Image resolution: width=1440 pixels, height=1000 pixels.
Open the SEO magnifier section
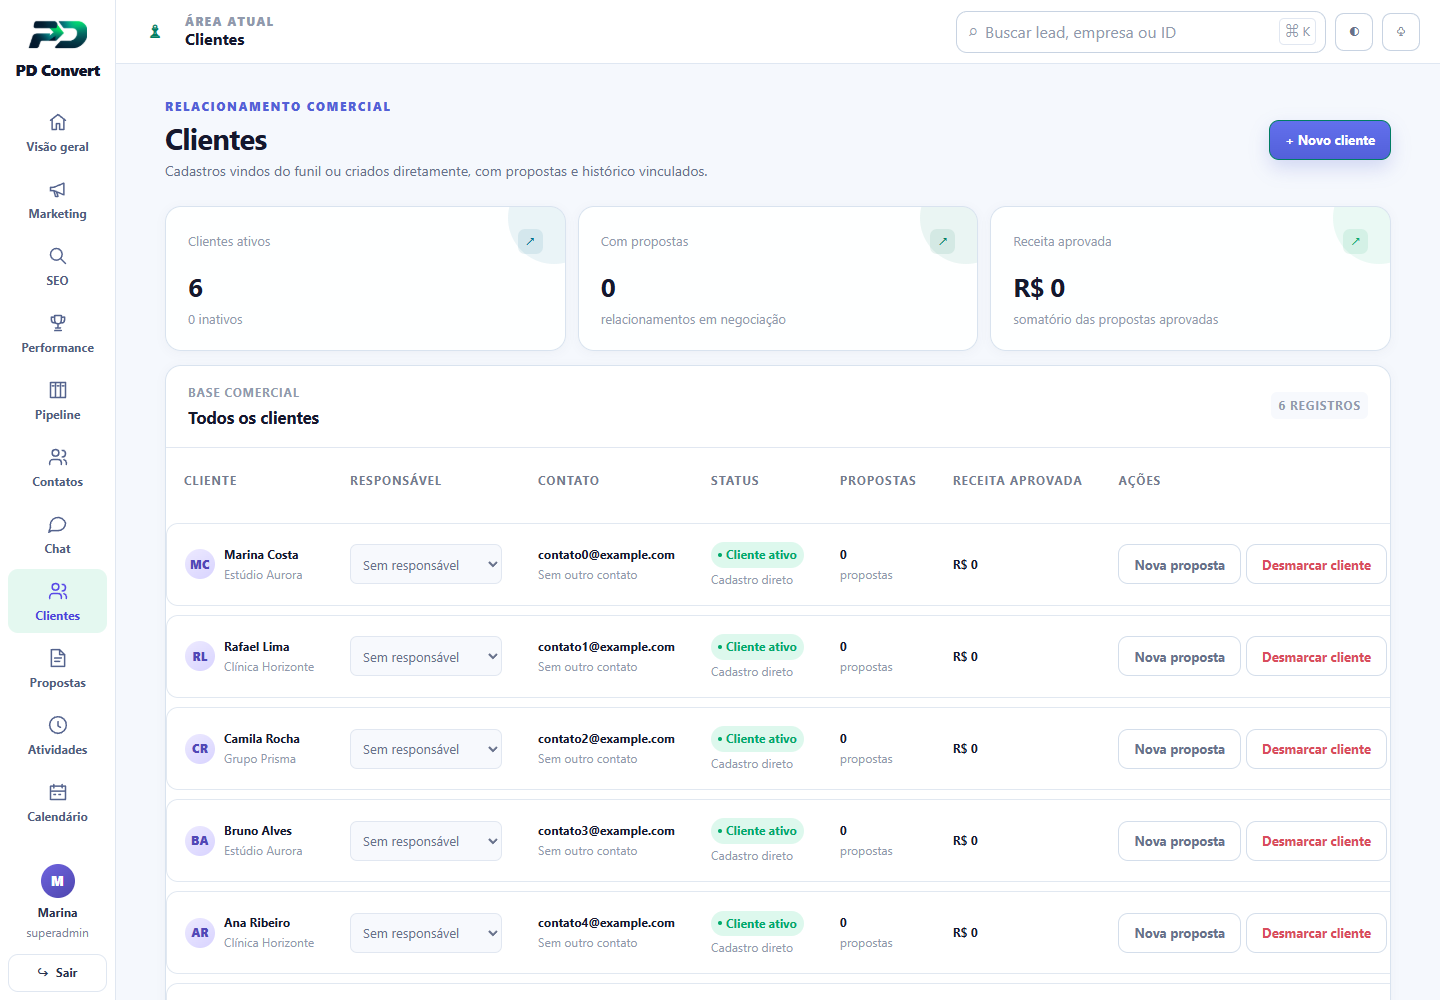58,267
